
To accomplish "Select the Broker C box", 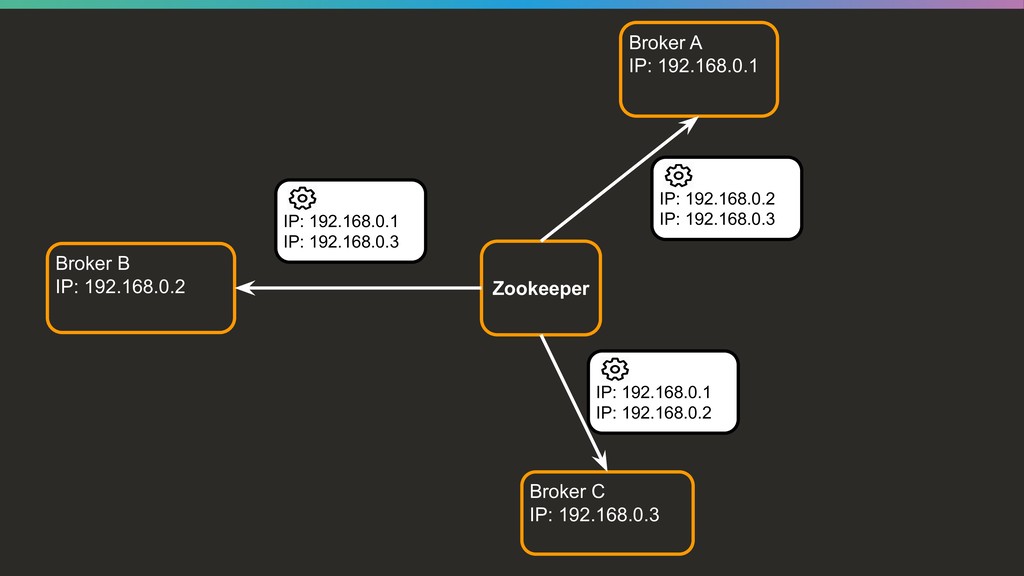I will pos(607,513).
